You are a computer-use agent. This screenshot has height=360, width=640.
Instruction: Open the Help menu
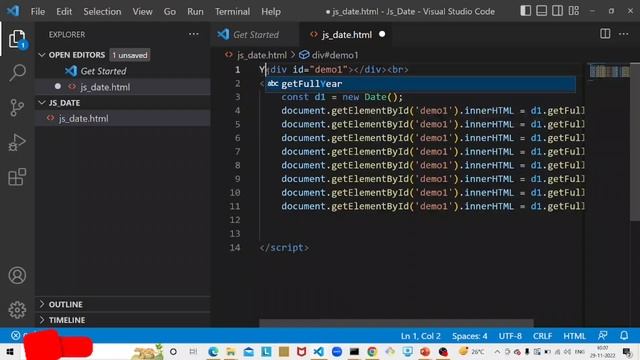[x=271, y=11]
